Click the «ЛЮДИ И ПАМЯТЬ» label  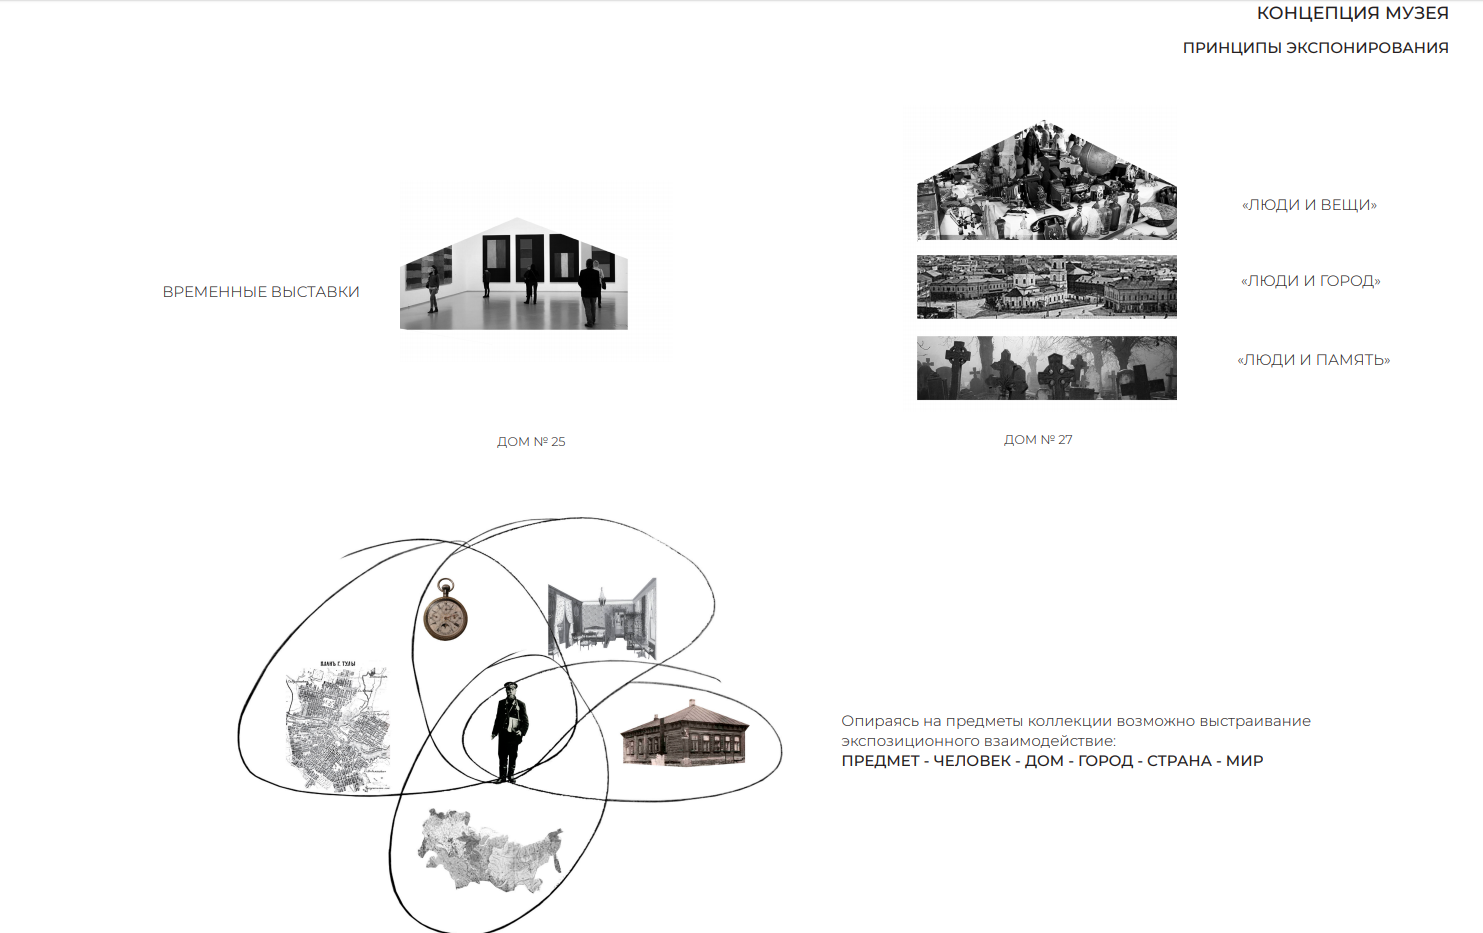pyautogui.click(x=1313, y=360)
